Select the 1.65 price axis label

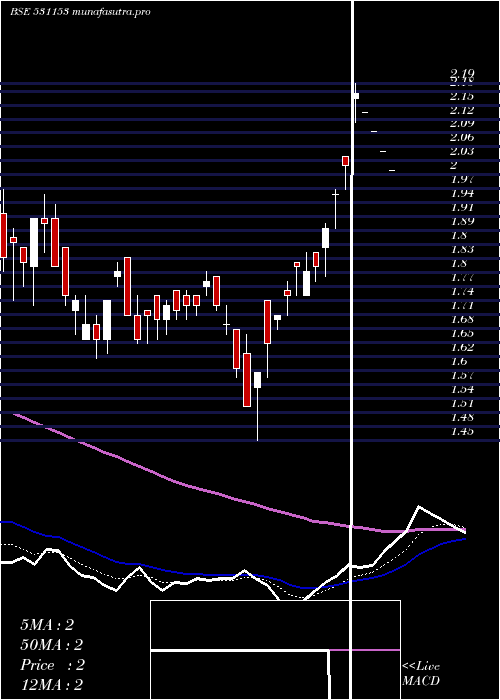(462, 333)
